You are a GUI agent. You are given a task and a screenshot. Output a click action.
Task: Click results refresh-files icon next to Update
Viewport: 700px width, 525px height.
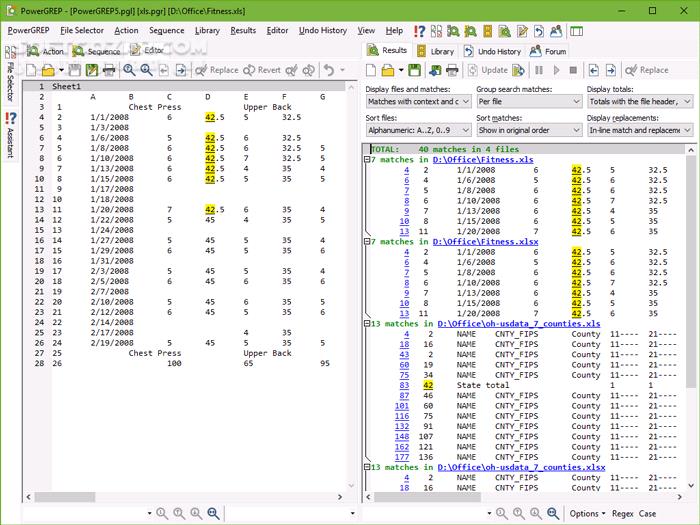click(x=518, y=70)
